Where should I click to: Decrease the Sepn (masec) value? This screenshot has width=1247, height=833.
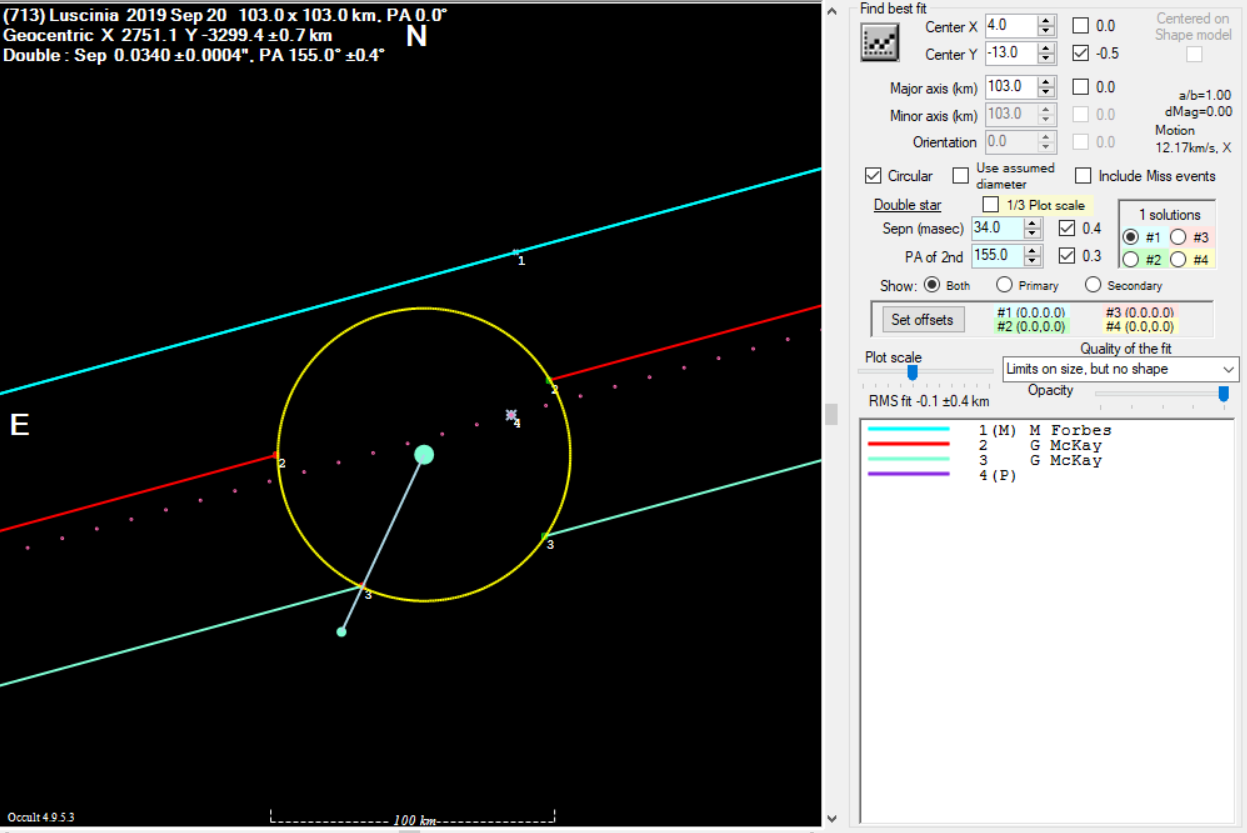click(1033, 234)
